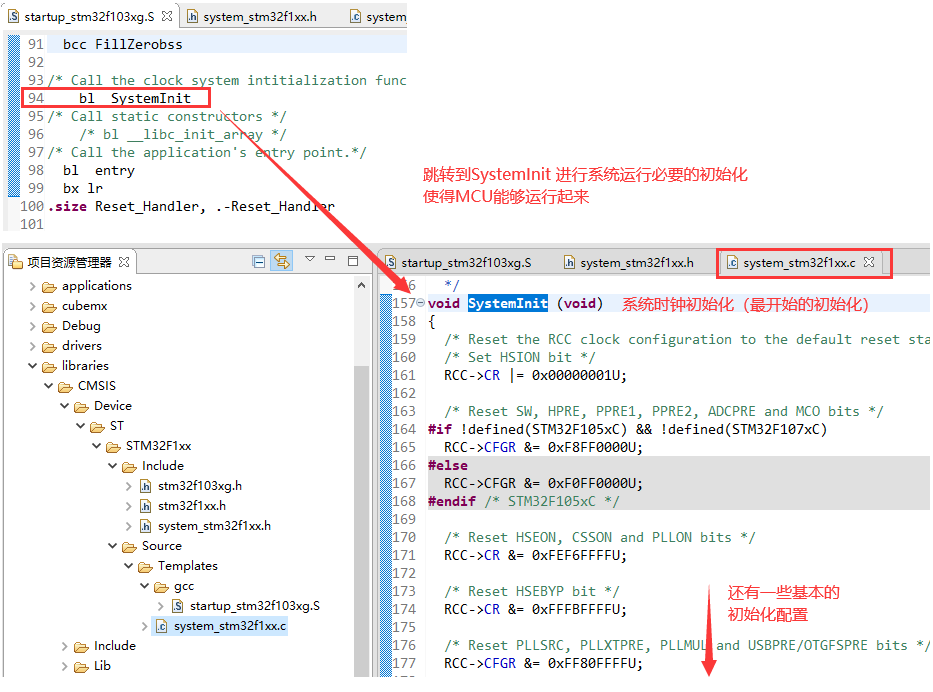Select startup_stm32f103xg.S tab in top editor
933x692 pixels.
(x=89, y=17)
